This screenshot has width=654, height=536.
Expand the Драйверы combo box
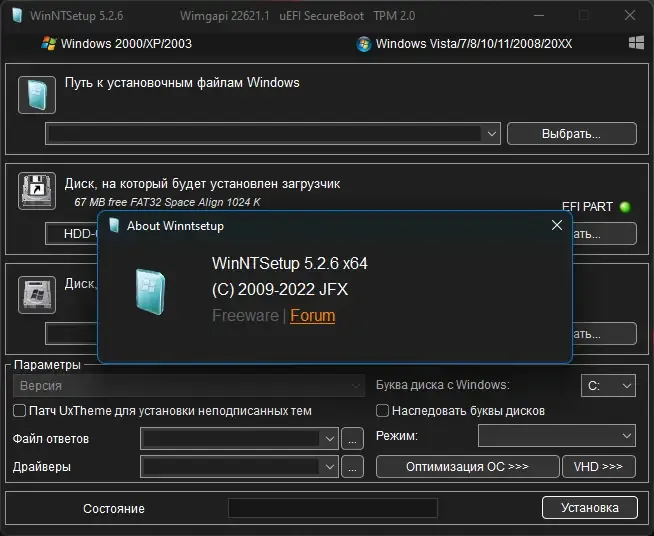[x=329, y=466]
